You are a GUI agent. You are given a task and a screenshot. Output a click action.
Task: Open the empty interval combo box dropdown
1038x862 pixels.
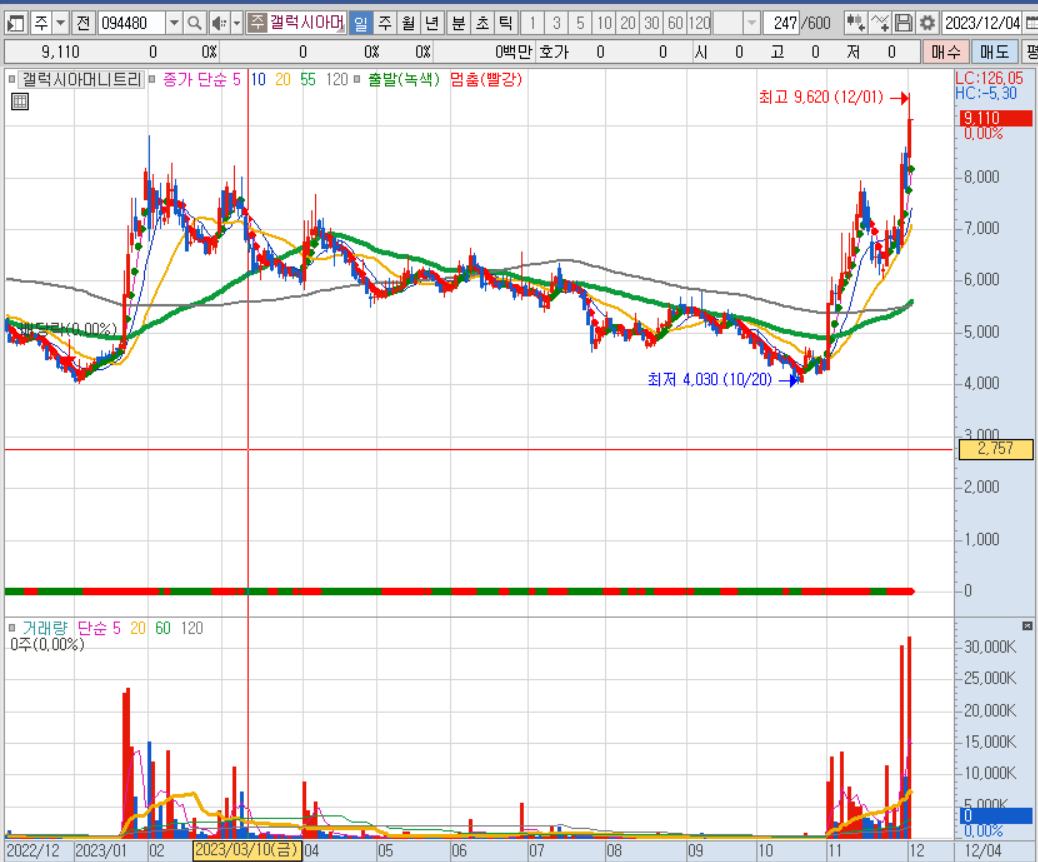(751, 23)
